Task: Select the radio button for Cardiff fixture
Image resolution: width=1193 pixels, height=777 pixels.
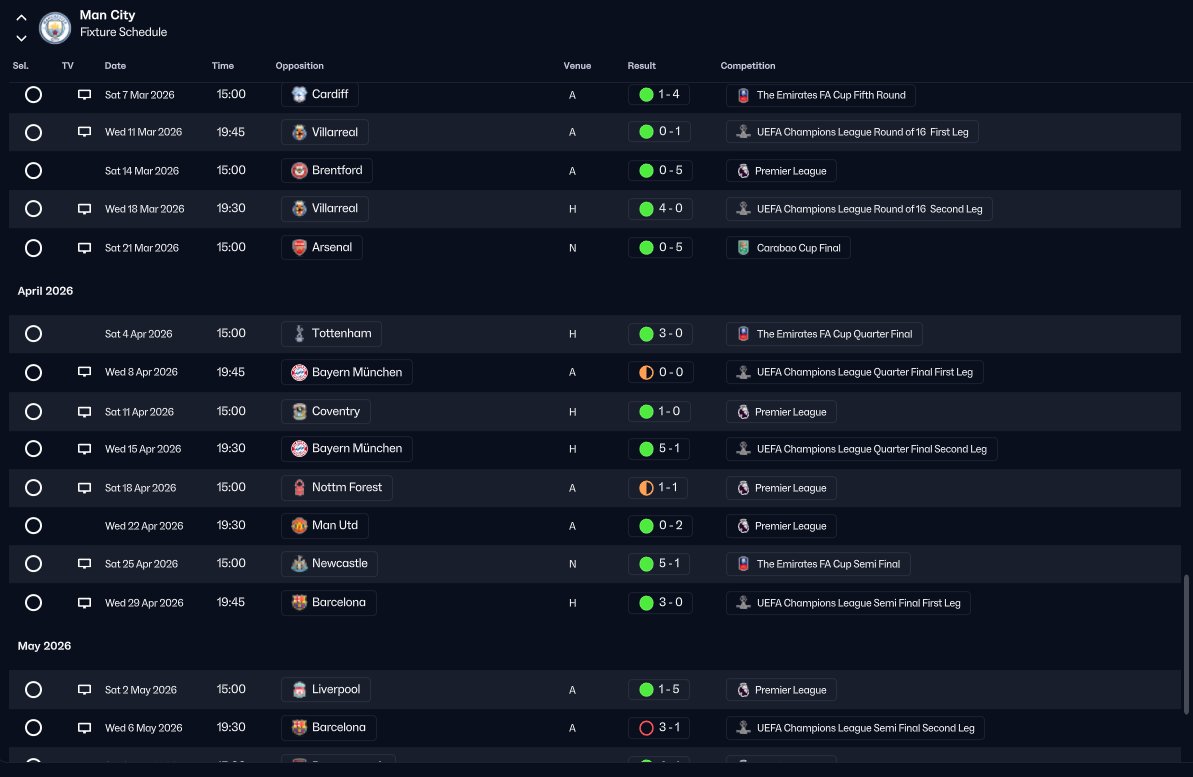Action: pos(33,94)
